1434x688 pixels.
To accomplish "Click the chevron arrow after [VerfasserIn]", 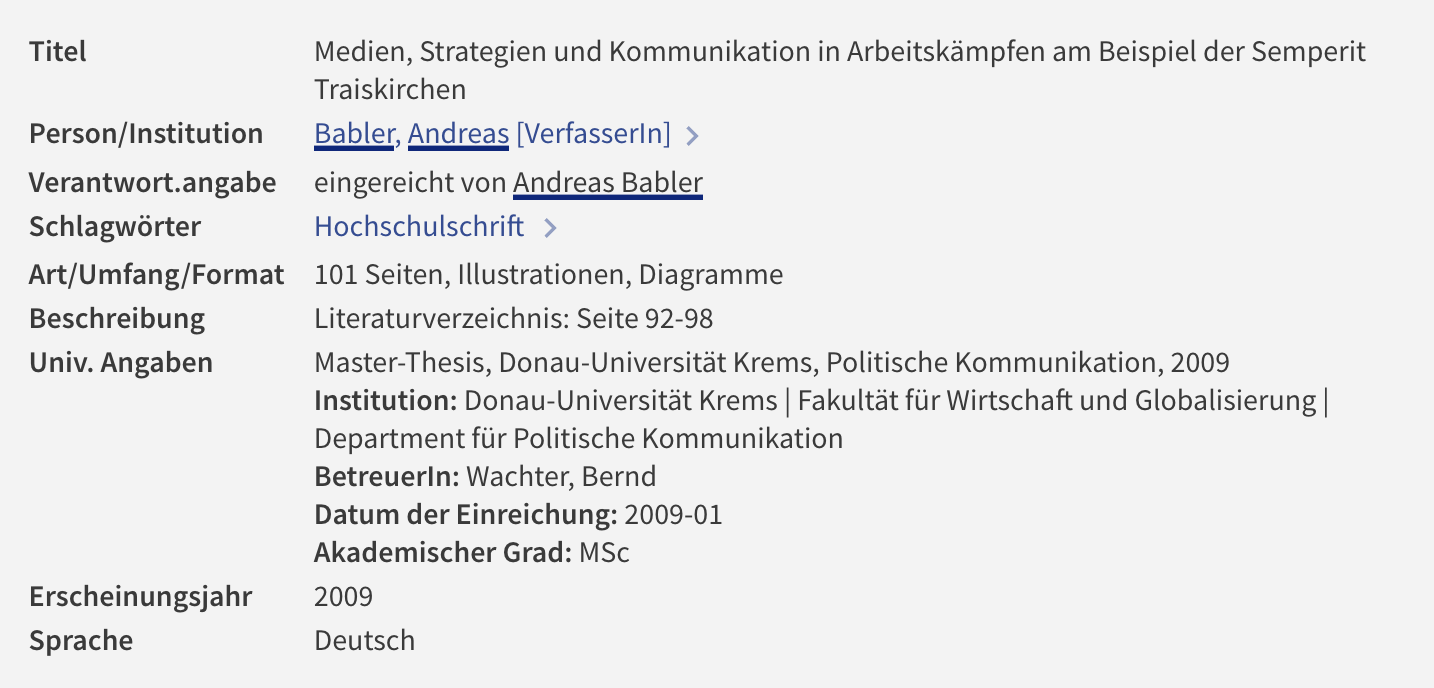I will coord(693,135).
